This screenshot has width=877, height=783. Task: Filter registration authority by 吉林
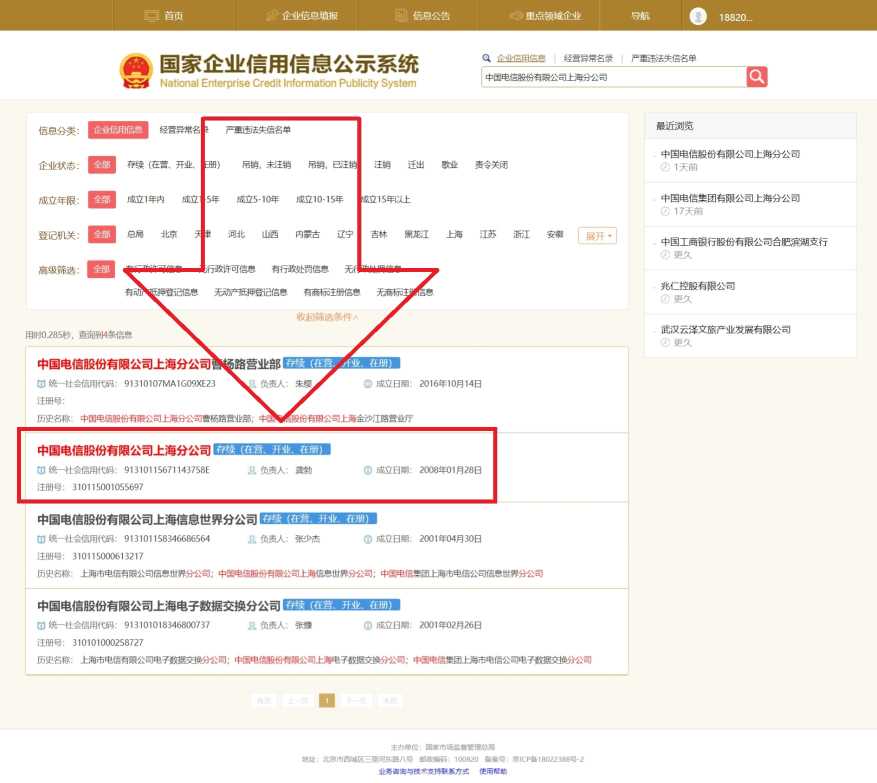coord(379,234)
